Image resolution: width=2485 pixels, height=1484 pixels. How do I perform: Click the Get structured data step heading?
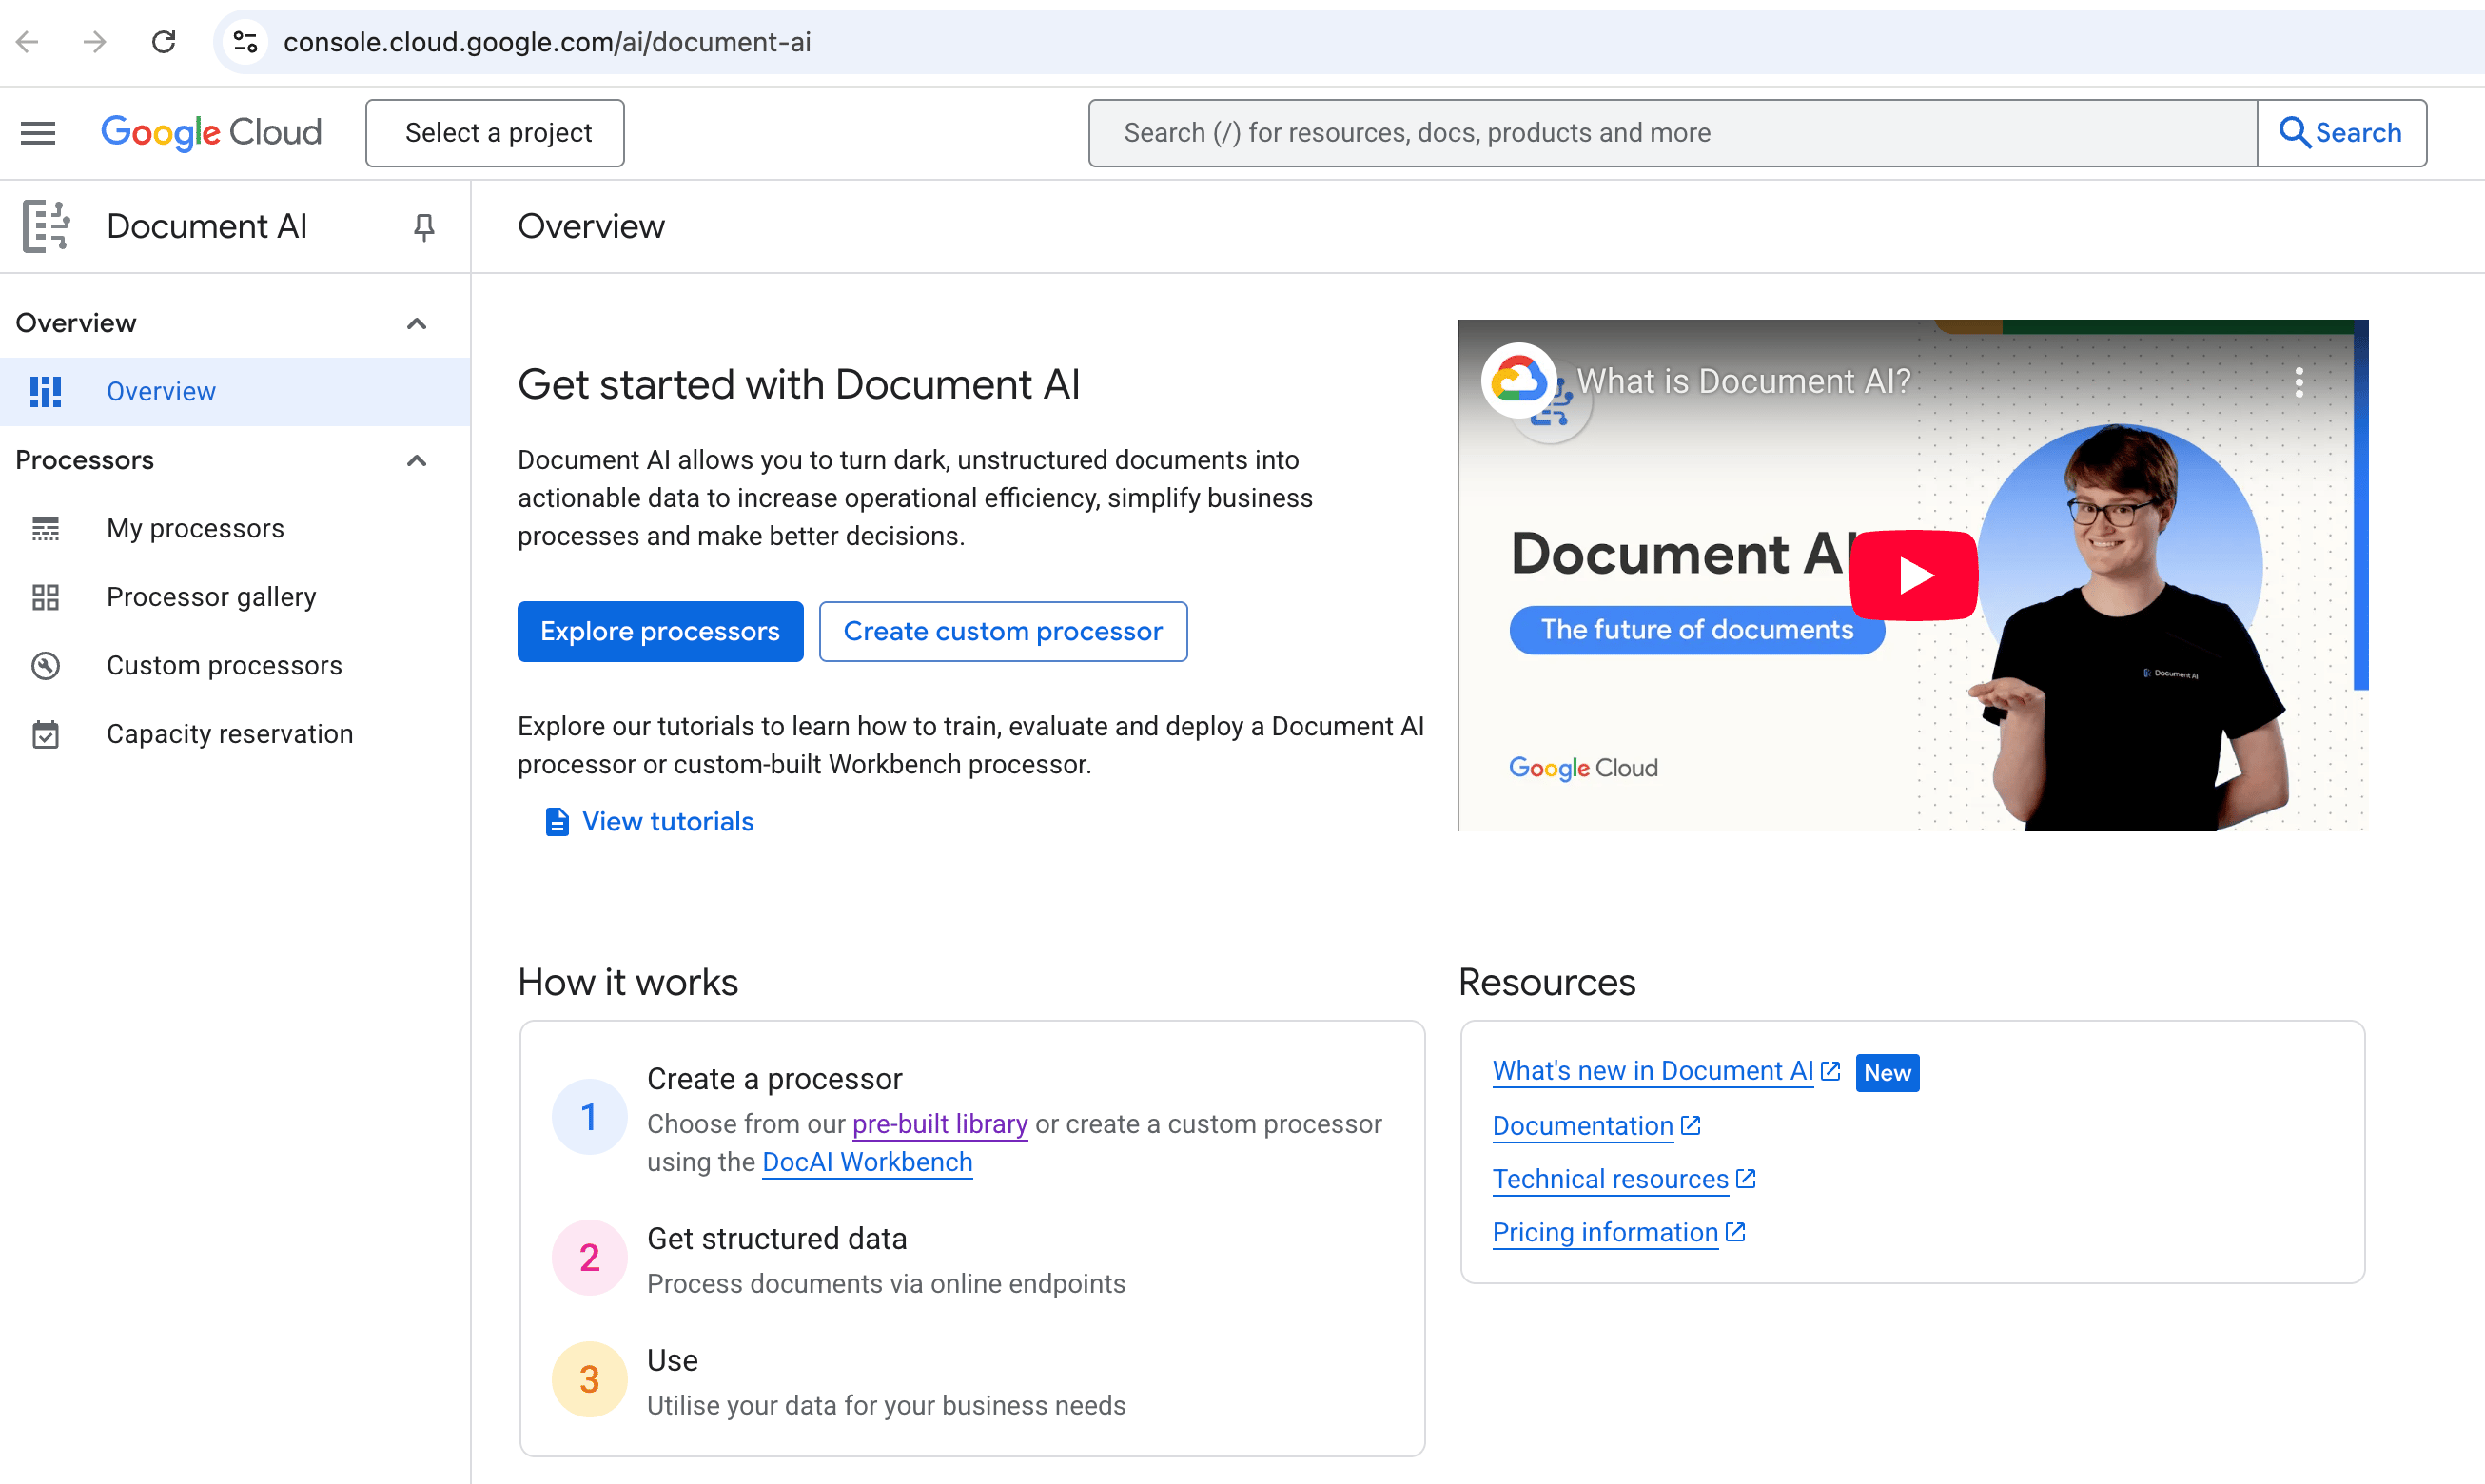(777, 1239)
